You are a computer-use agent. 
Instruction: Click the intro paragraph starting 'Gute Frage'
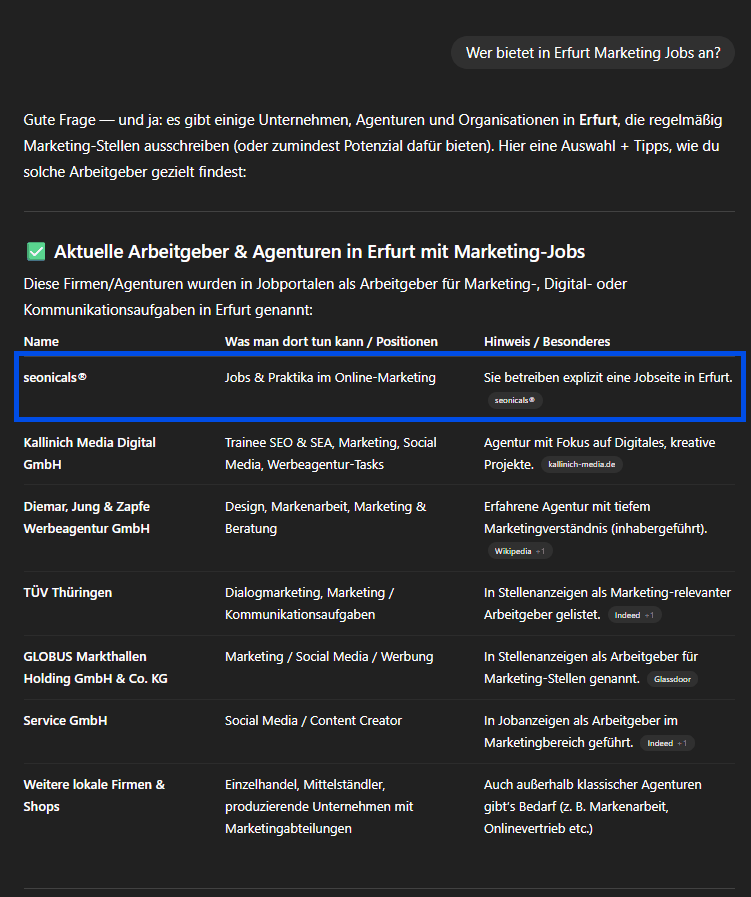coord(373,146)
